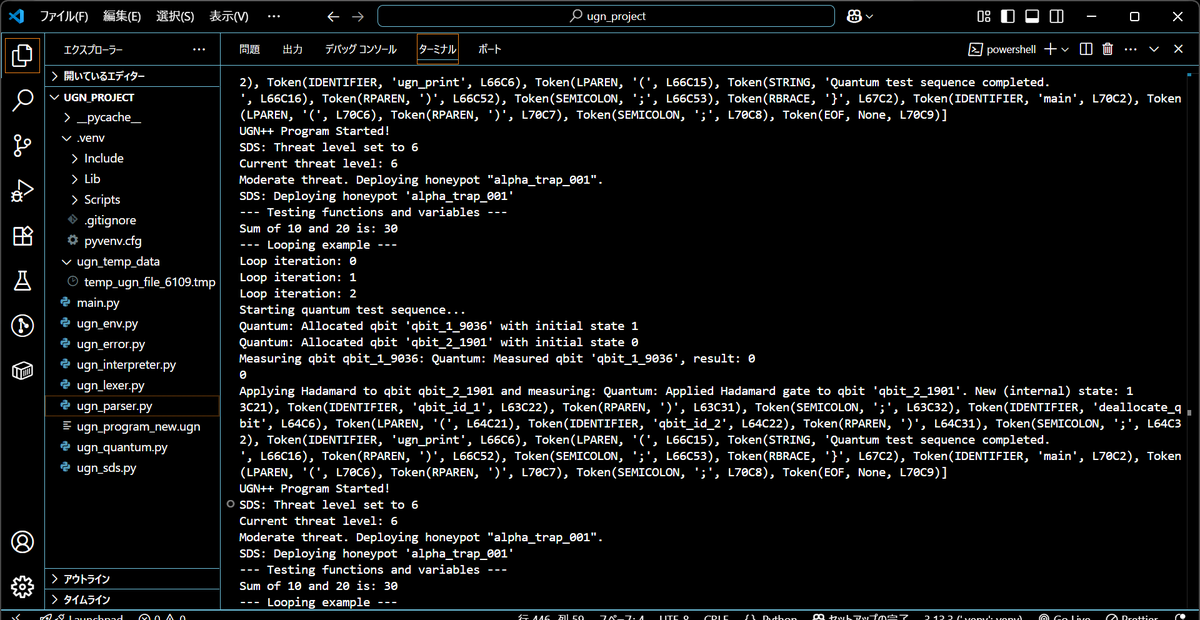This screenshot has height=620, width=1200.
Task: Open the 編集(E) menu
Action: point(122,16)
